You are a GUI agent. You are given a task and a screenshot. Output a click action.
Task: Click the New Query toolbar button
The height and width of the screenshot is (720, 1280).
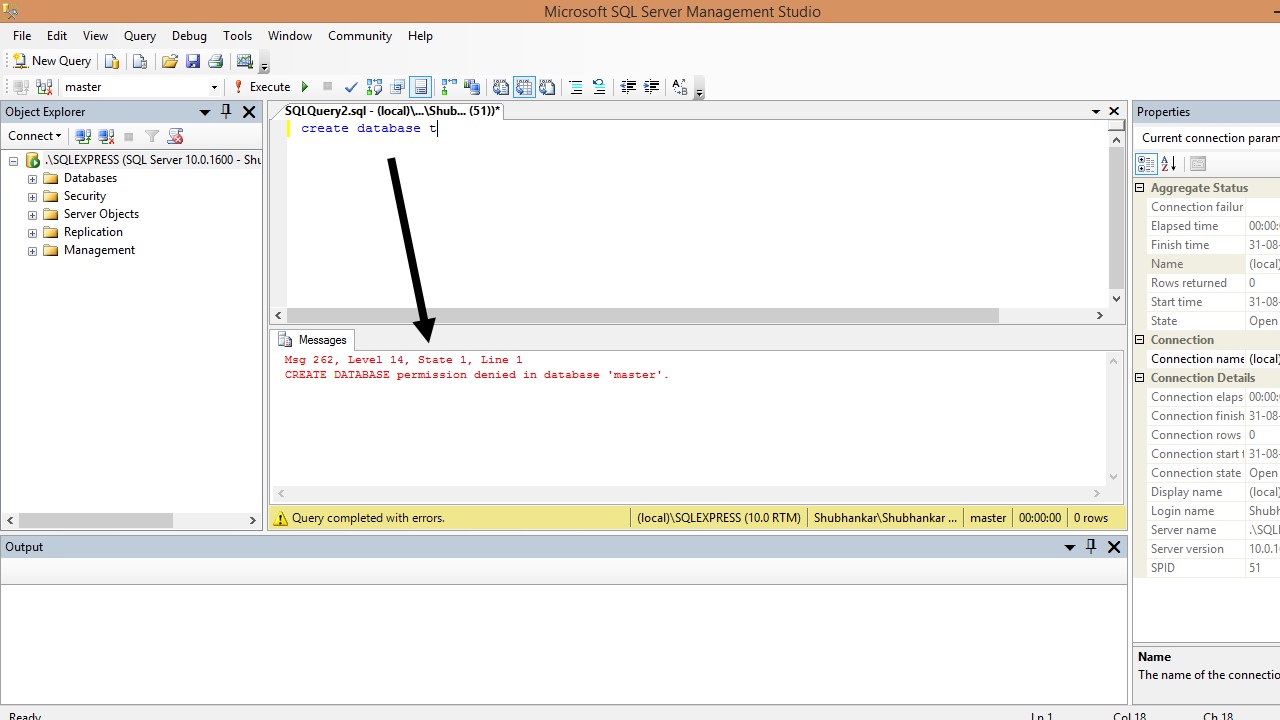pyautogui.click(x=51, y=61)
